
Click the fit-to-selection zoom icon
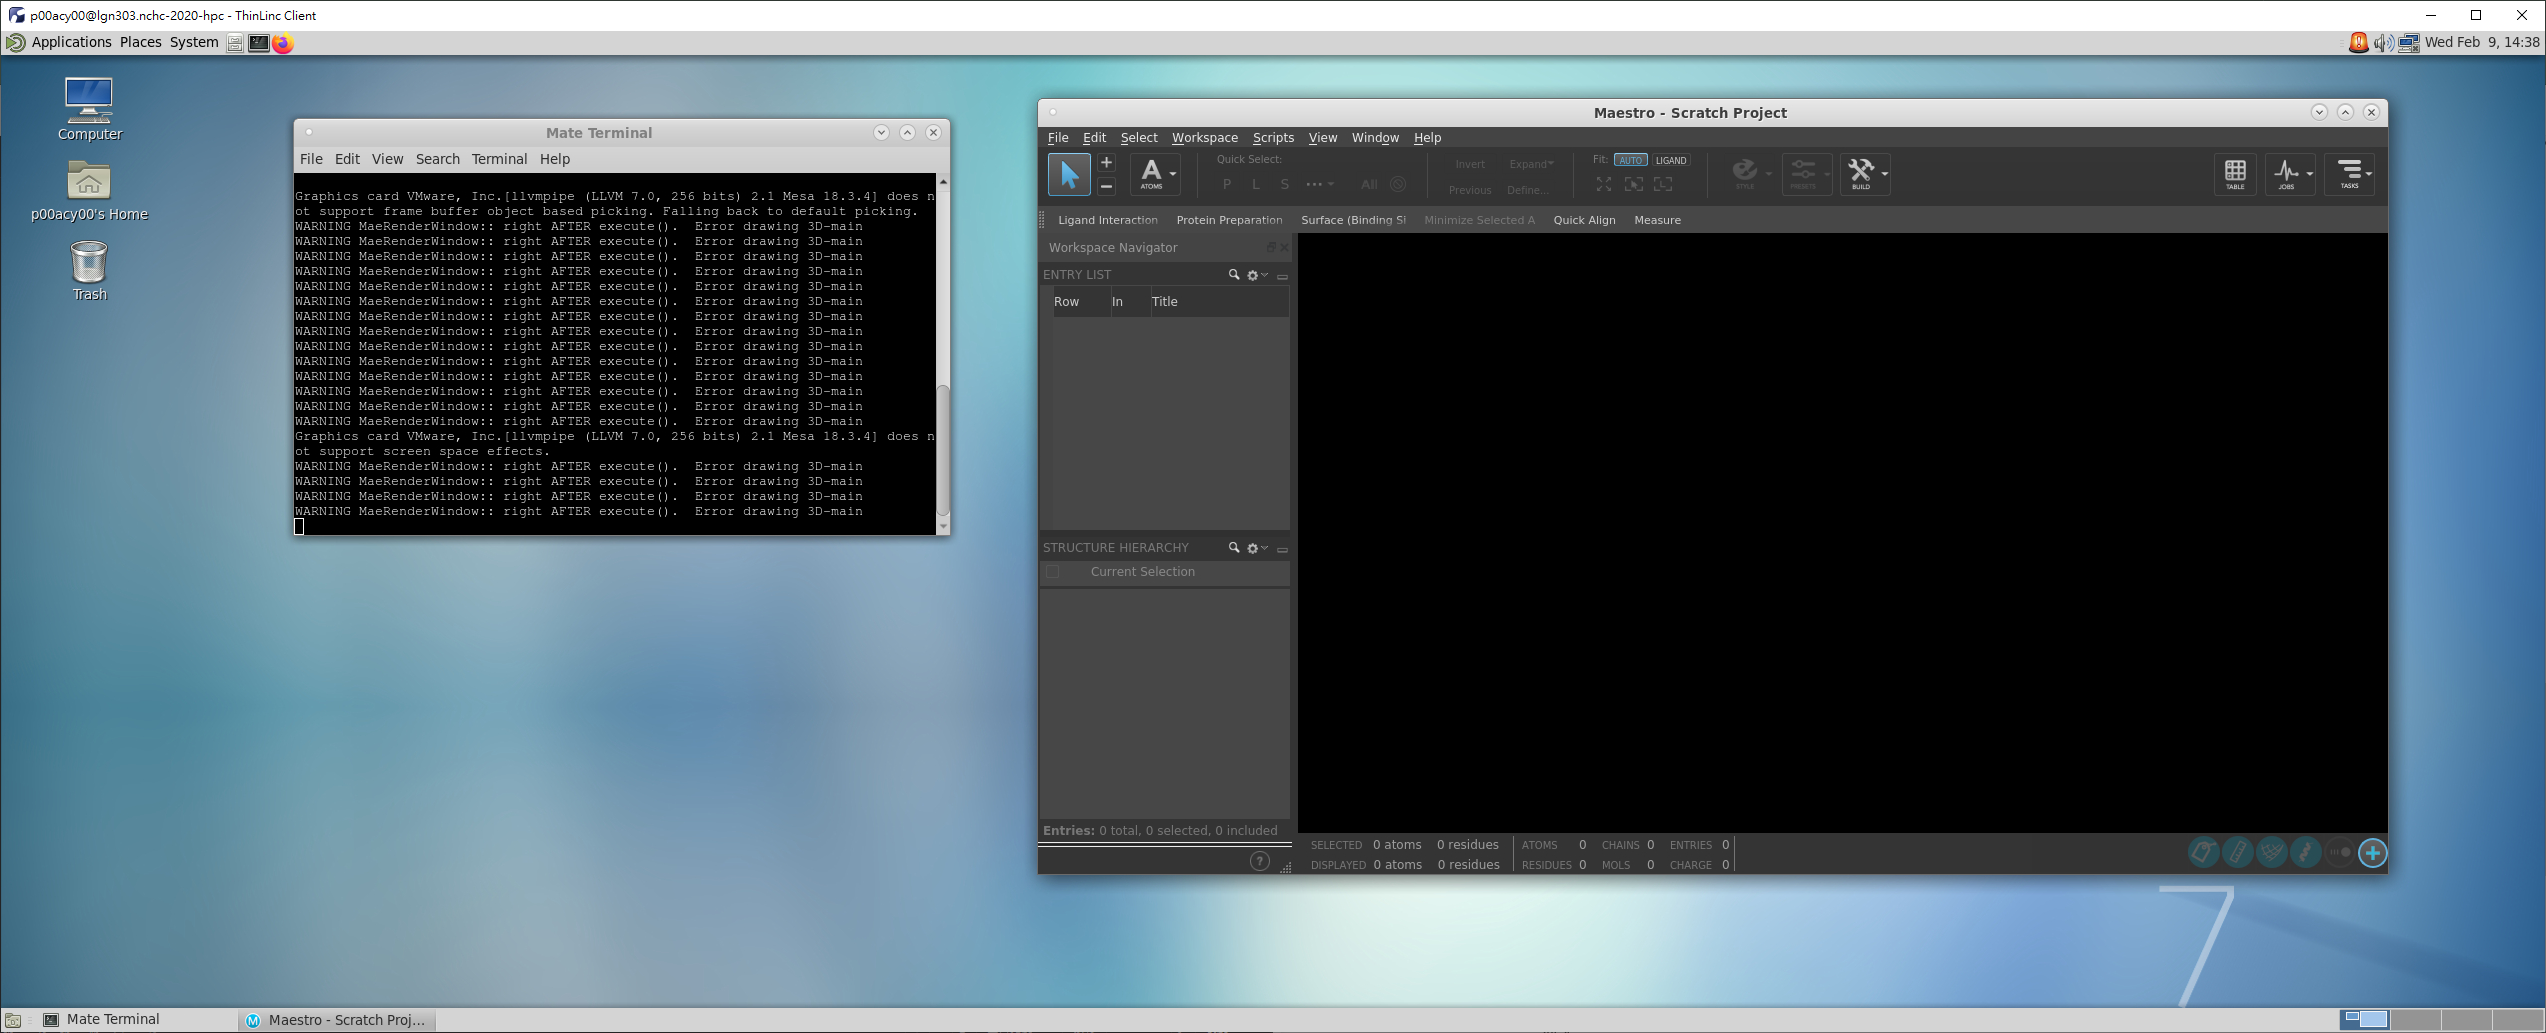(1633, 184)
